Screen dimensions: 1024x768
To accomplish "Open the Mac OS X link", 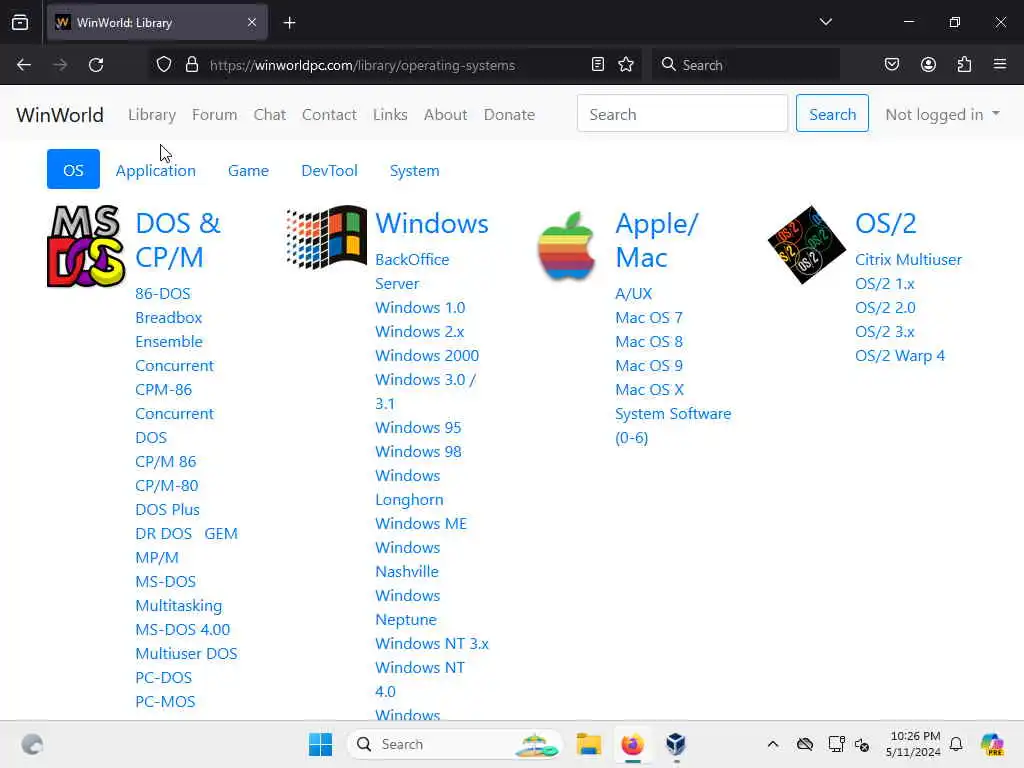I will point(649,389).
